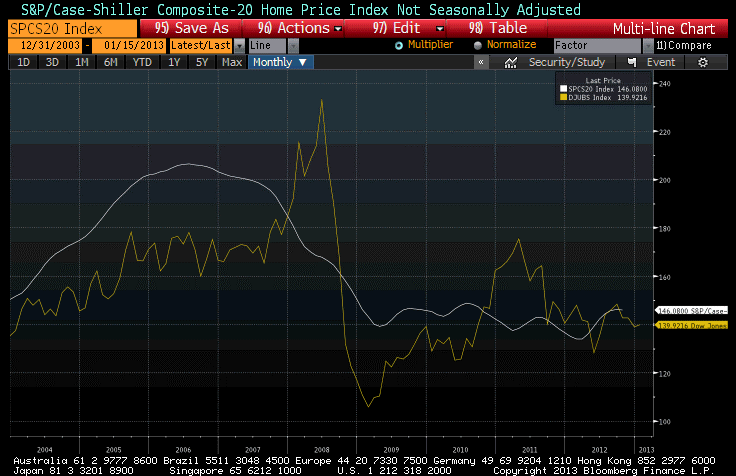Image resolution: width=736 pixels, height=476 pixels.
Task: Click the 2008 x-axis label
Action: [x=322, y=450]
